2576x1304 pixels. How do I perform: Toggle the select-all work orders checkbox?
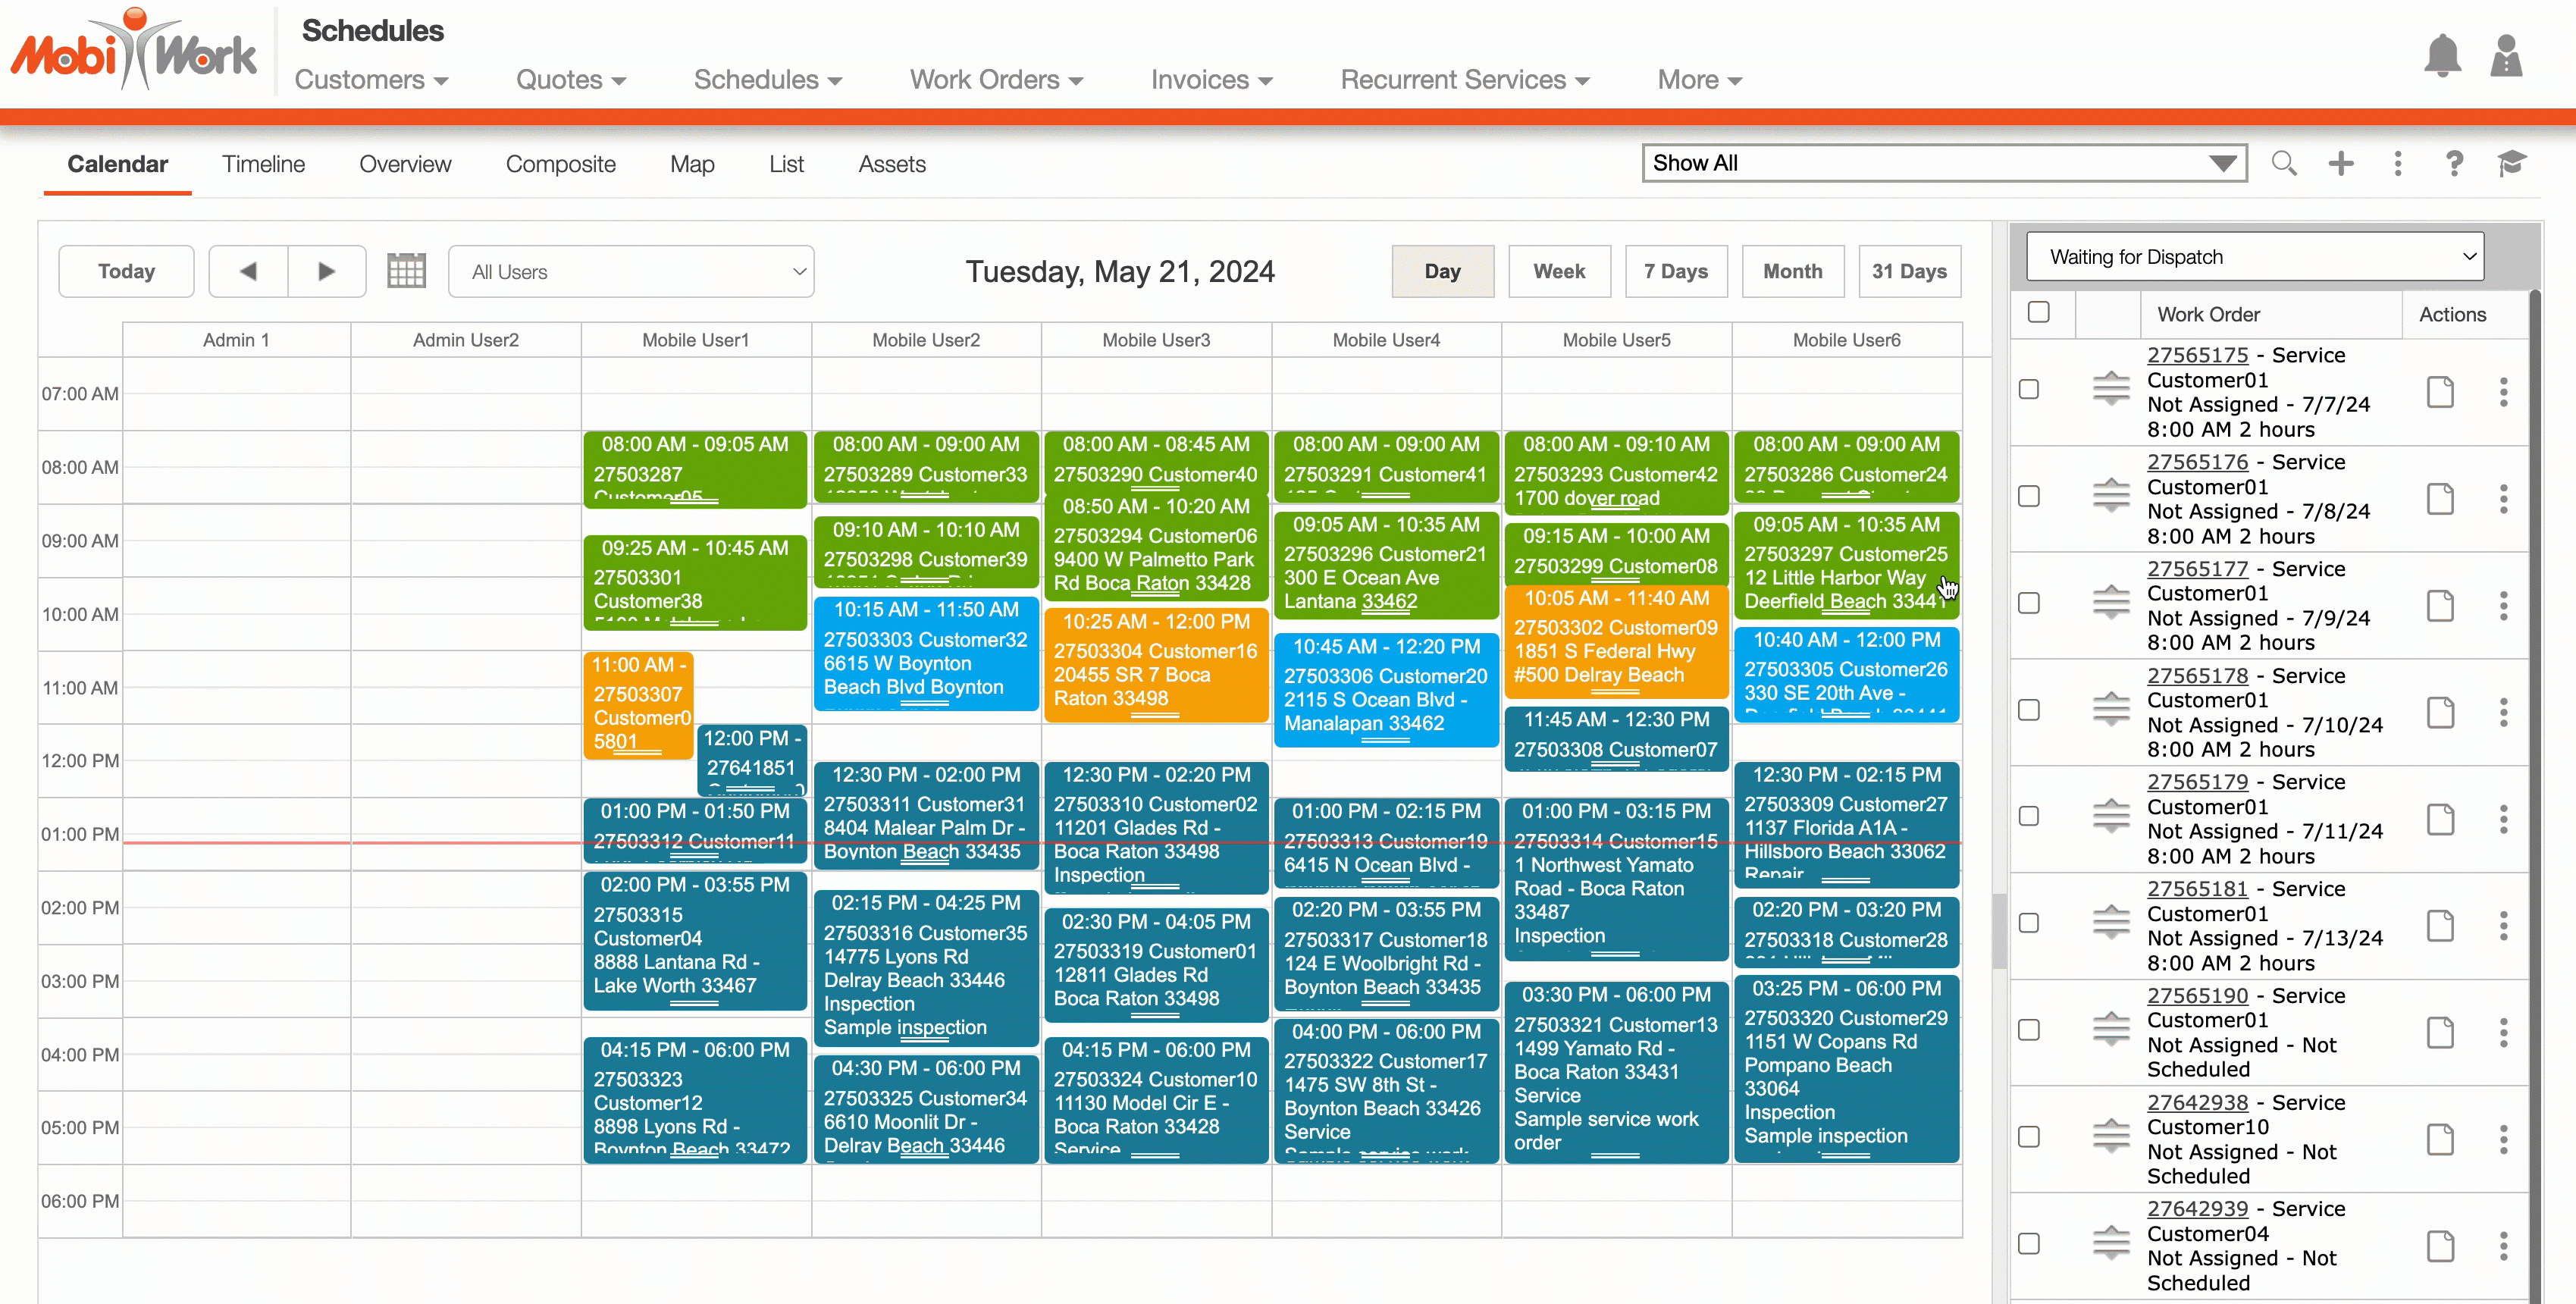pyautogui.click(x=2038, y=312)
